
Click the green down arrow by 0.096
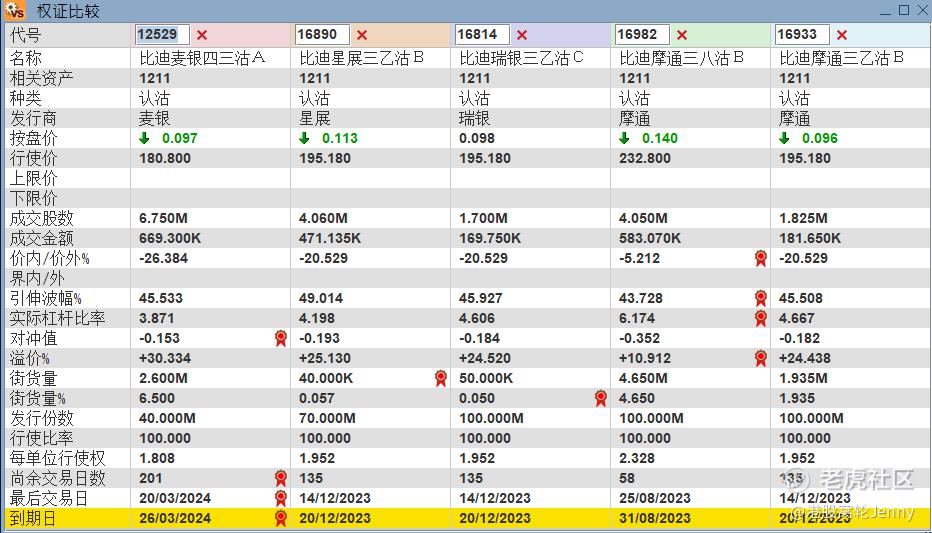pyautogui.click(x=783, y=138)
